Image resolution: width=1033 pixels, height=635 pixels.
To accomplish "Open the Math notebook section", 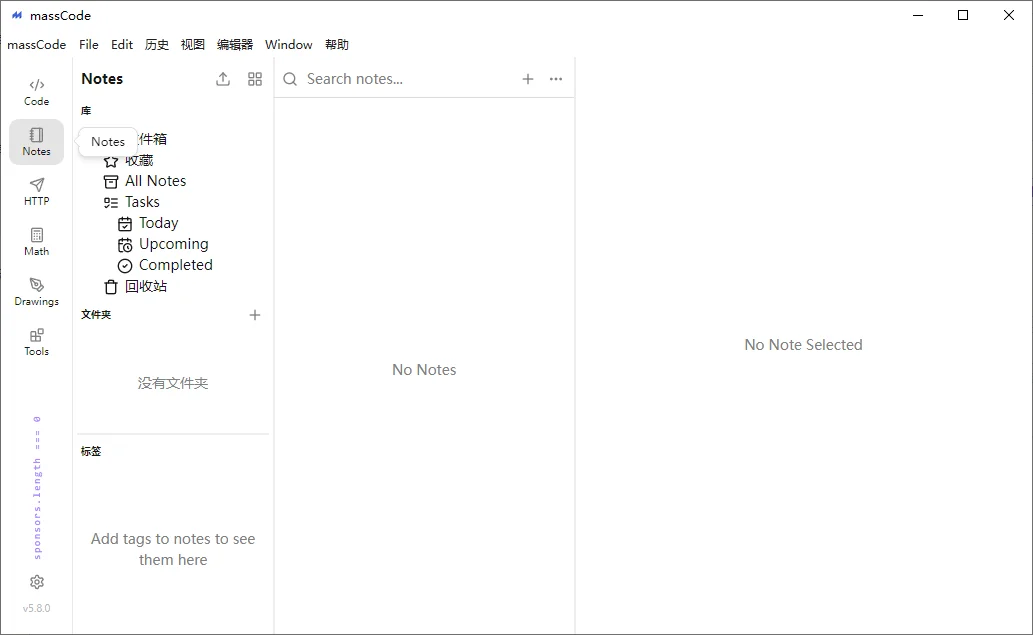I will [36, 242].
